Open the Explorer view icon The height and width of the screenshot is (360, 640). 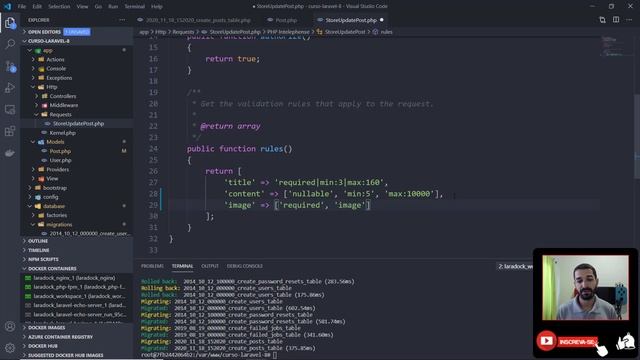10,22
